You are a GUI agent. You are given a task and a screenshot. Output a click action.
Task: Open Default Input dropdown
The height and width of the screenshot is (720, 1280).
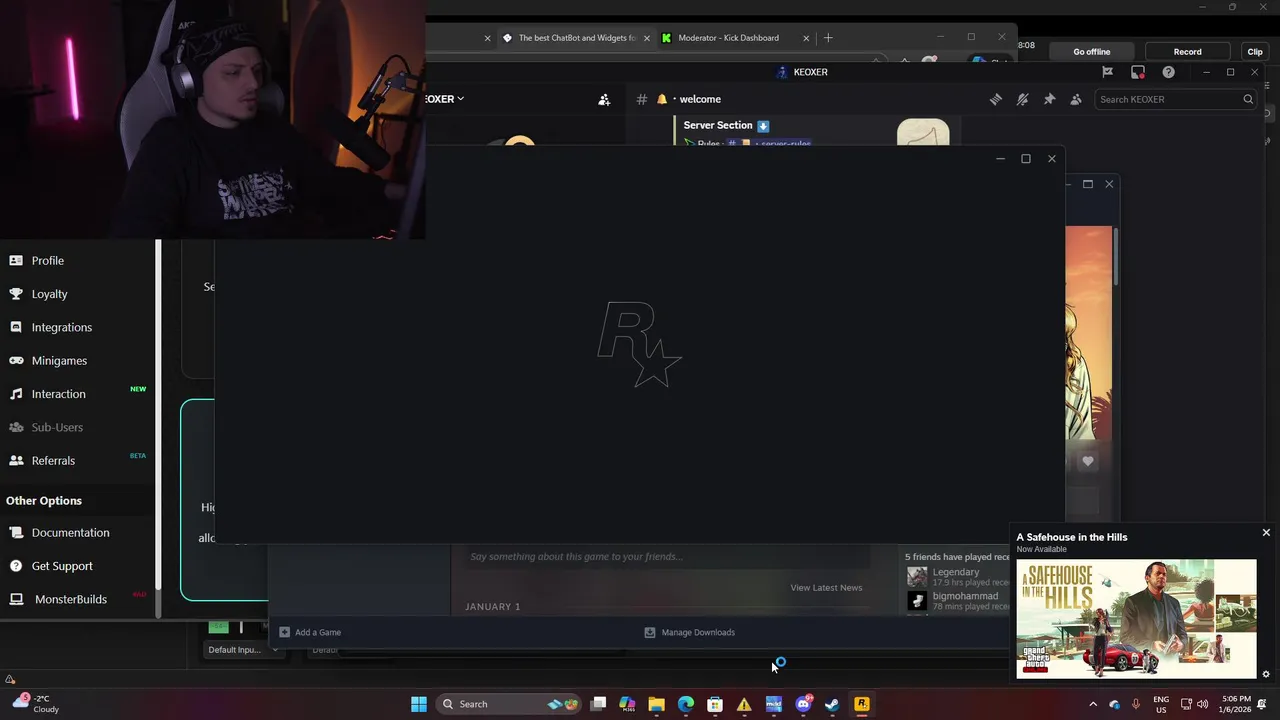click(x=243, y=650)
